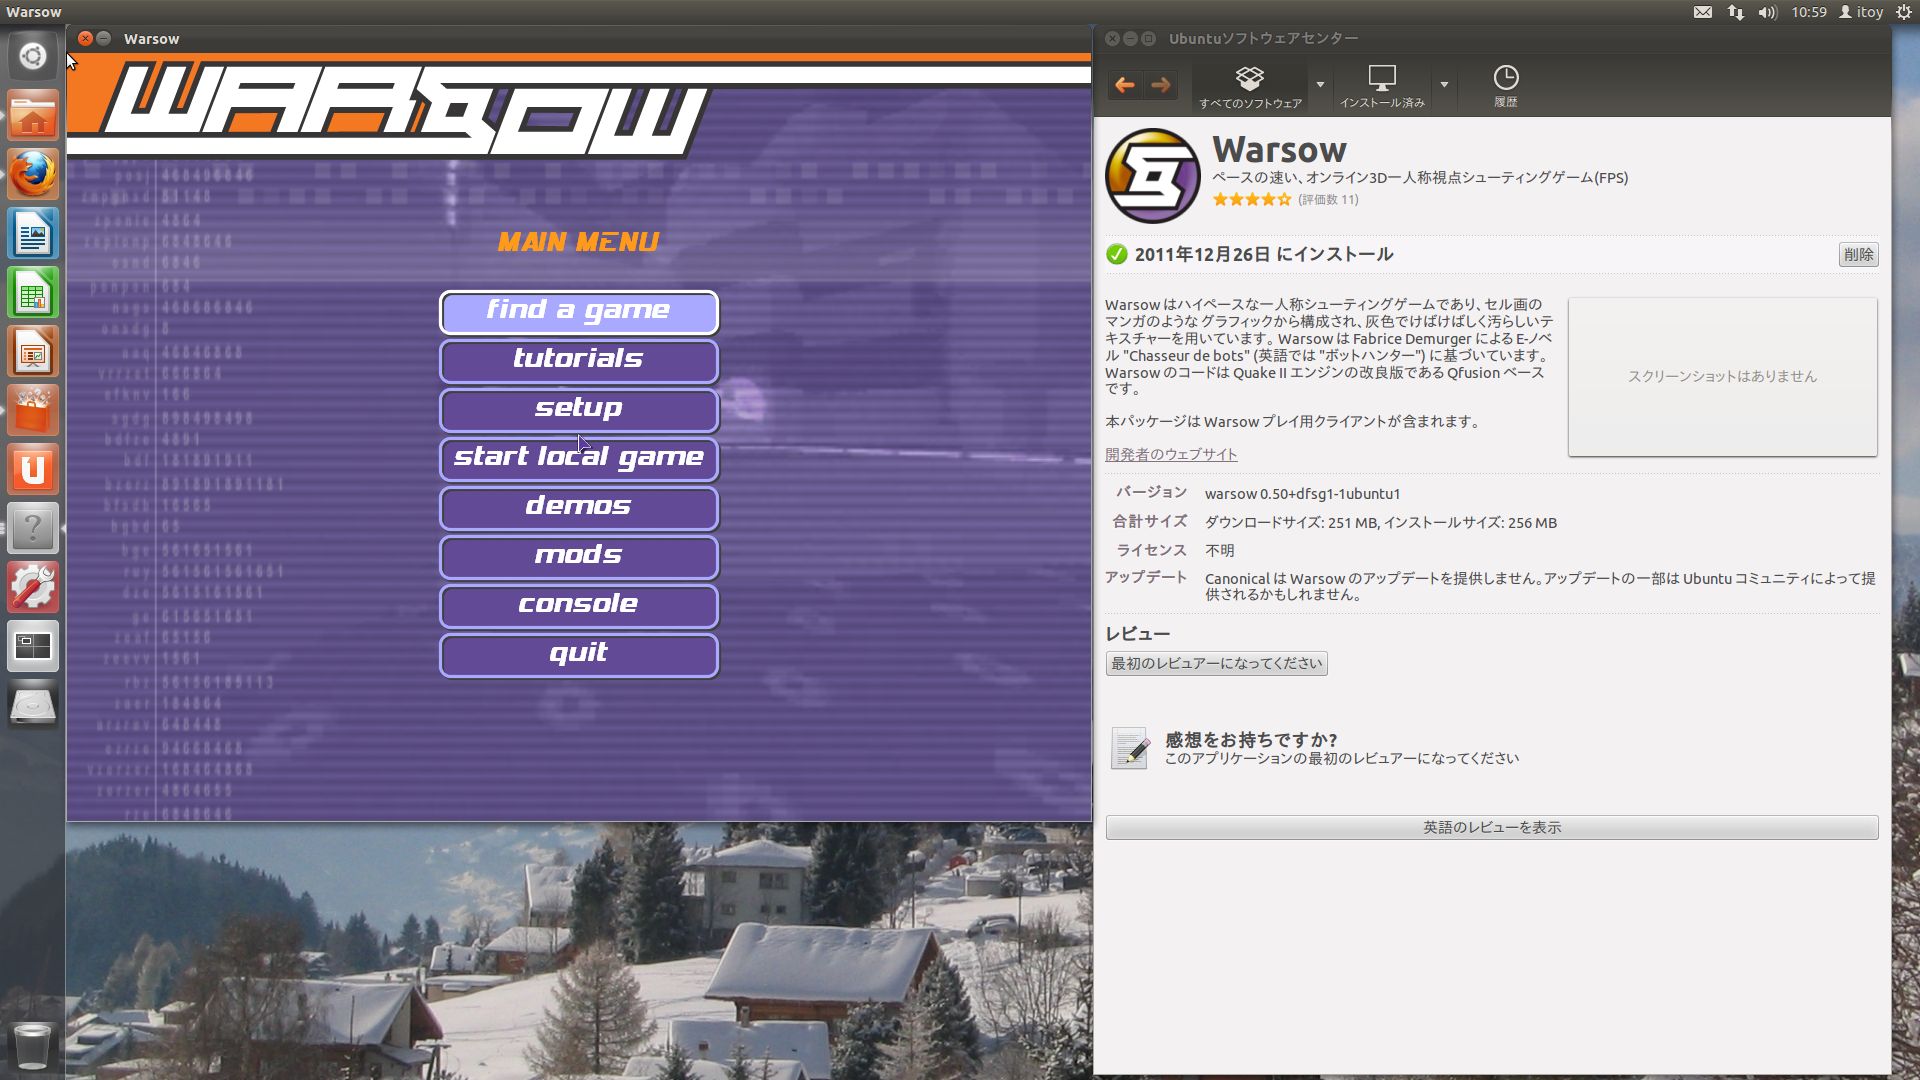1920x1080 pixels.
Task: Open 'setup' in Warsow main menu
Action: 578,410
